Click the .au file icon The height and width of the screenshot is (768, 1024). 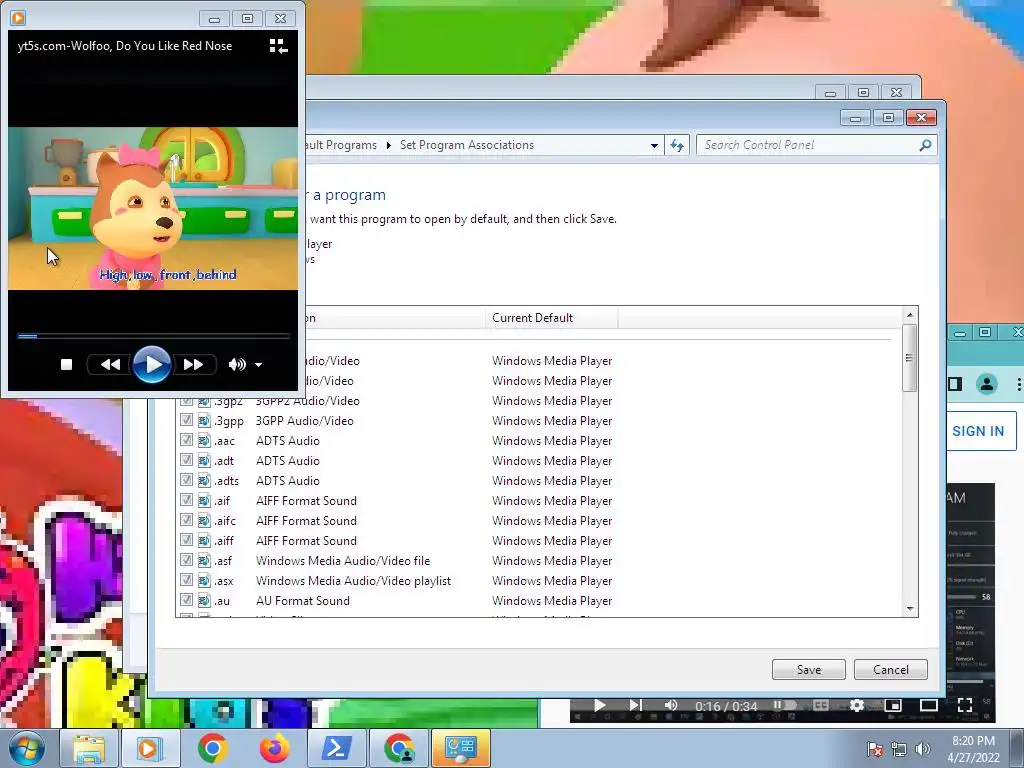tap(204, 601)
